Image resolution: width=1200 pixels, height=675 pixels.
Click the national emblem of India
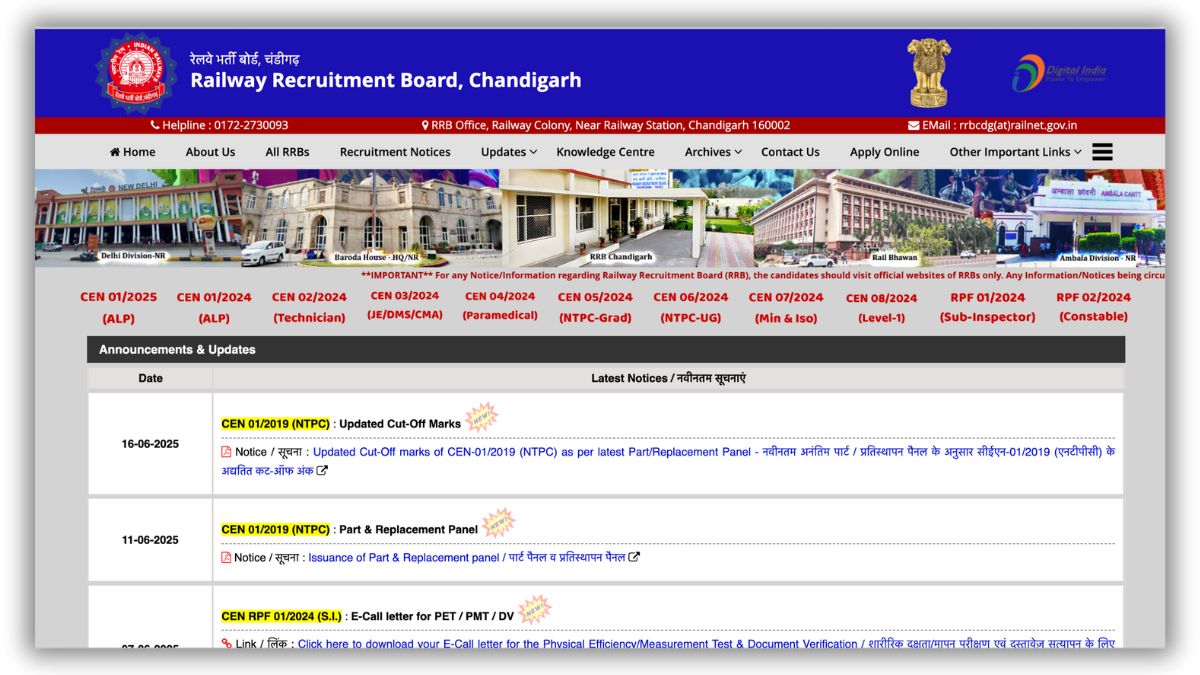tap(928, 73)
